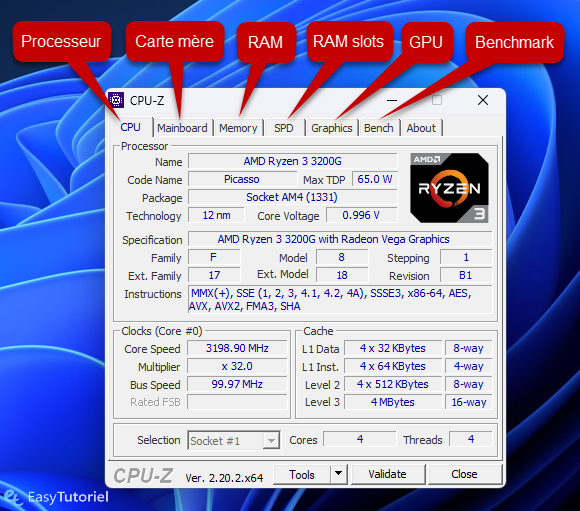Open the SPD tab
580x511 pixels.
pos(284,128)
